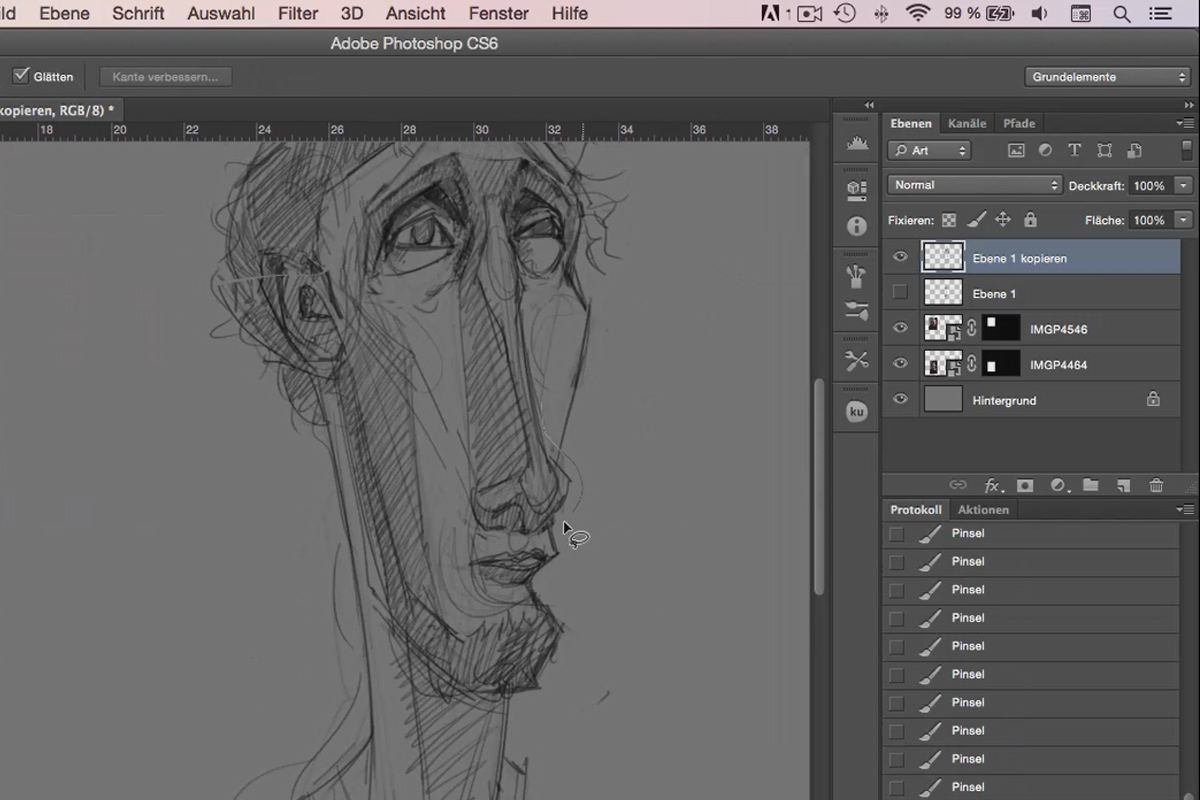Create new group folder icon
This screenshot has width=1200, height=800.
1090,485
